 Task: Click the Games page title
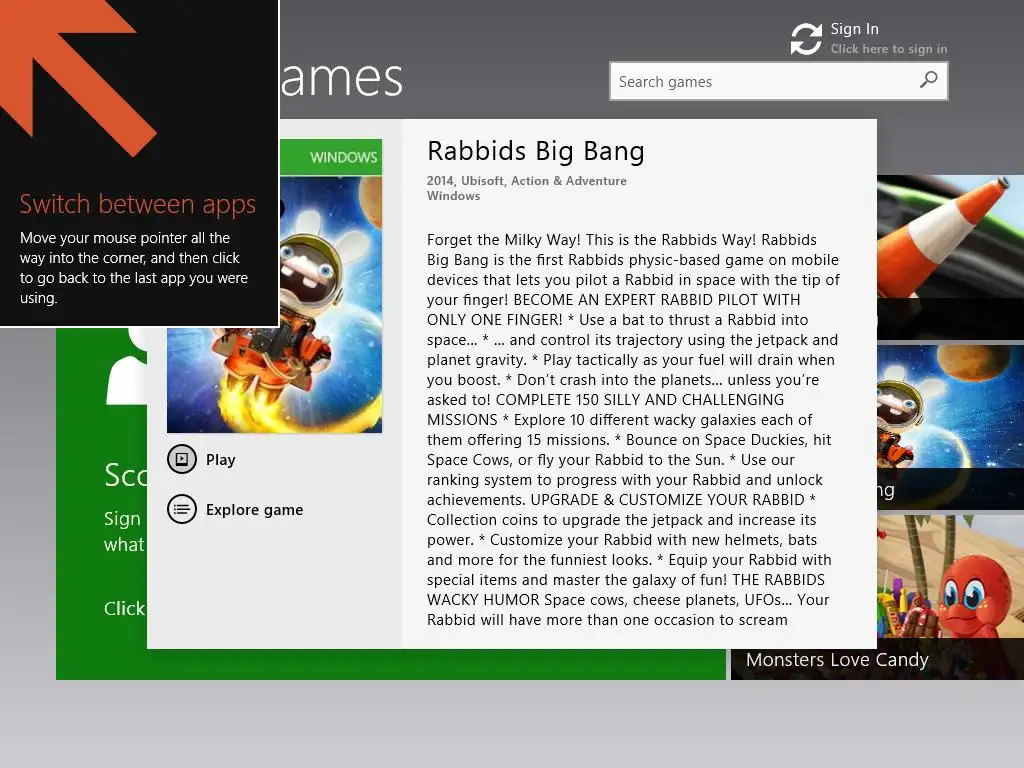[x=341, y=78]
